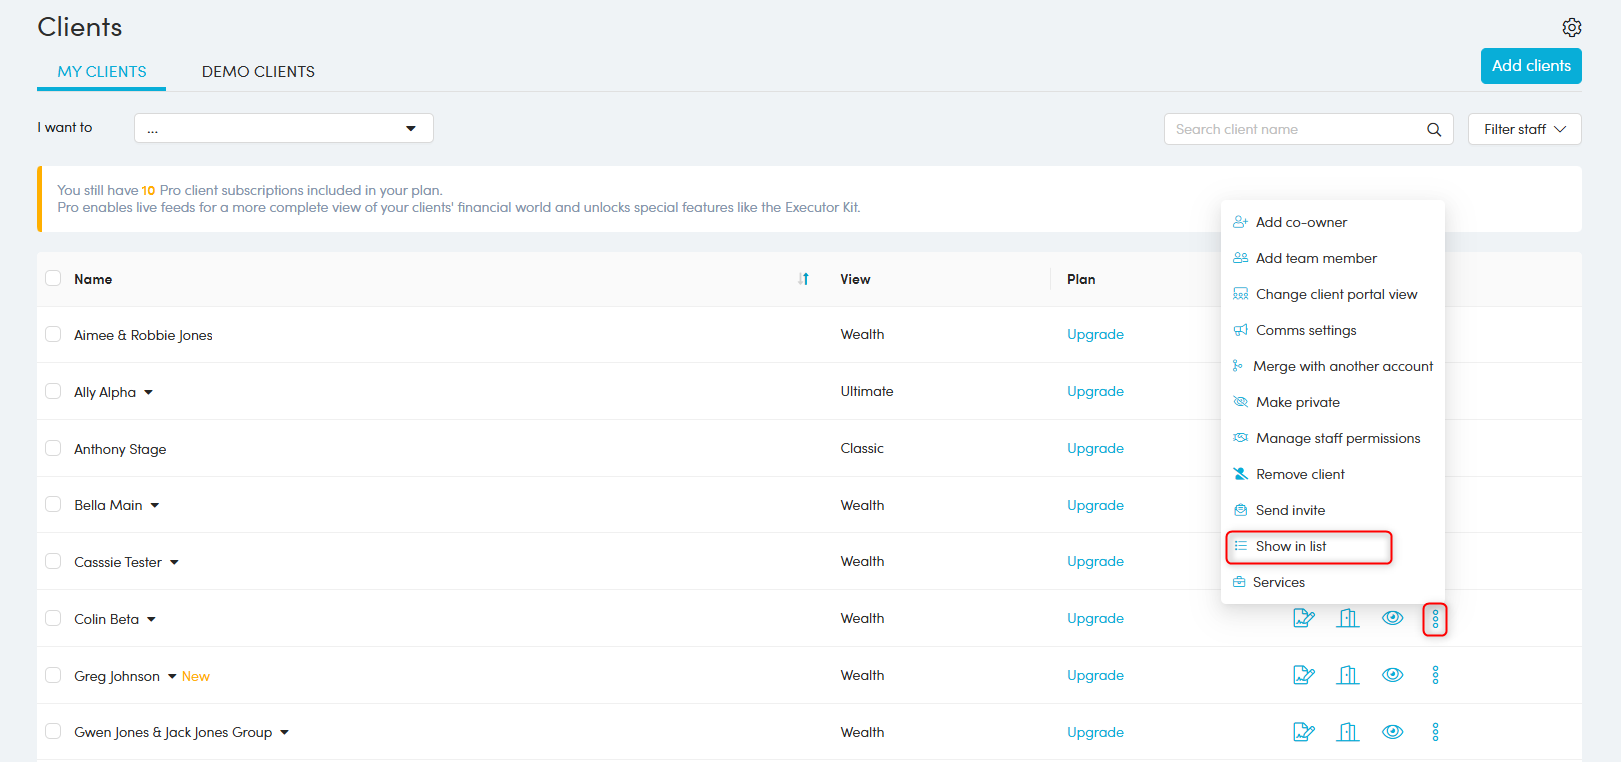The width and height of the screenshot is (1621, 762).
Task: Choose 'Remove client' menu option
Action: pos(1300,474)
